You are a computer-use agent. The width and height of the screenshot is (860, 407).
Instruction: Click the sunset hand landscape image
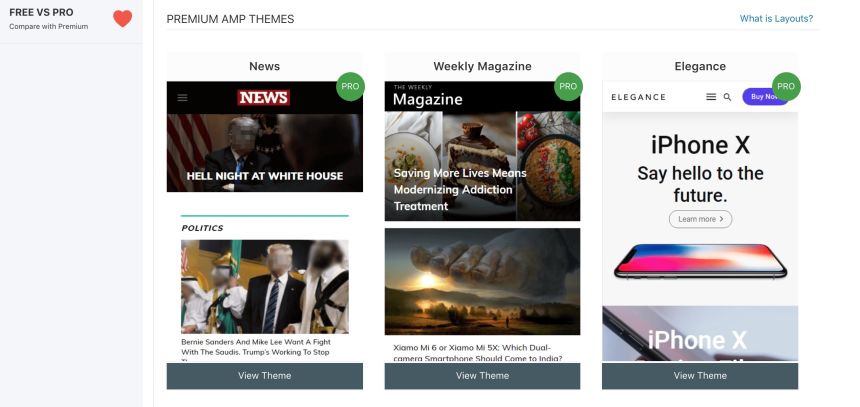click(482, 281)
